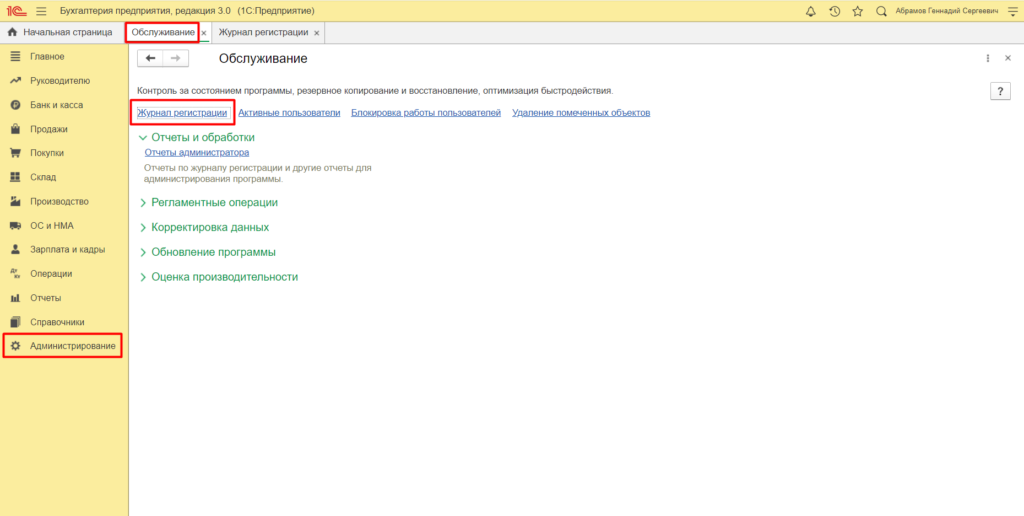Select Администрирование in the sidebar

(x=72, y=346)
